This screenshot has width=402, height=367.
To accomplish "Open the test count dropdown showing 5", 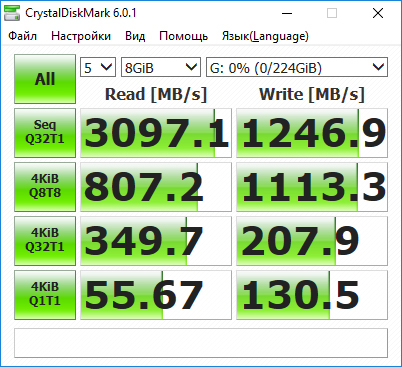I will tap(98, 67).
